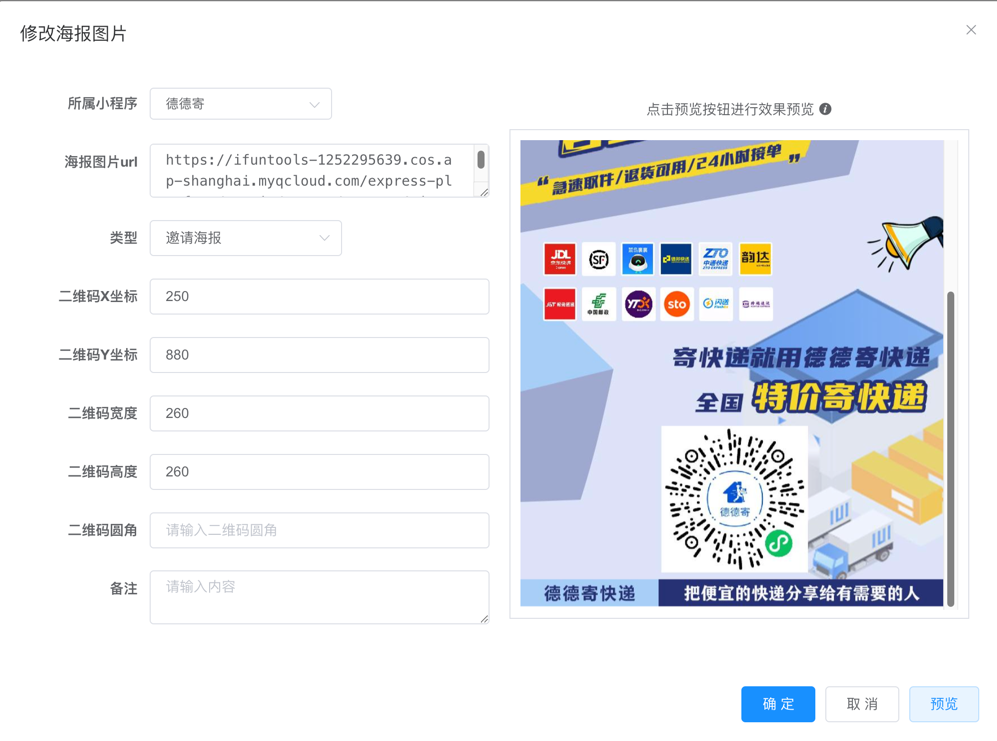Focus the 二维码Y坐标 field with 880
The width and height of the screenshot is (997, 741).
[x=319, y=355]
